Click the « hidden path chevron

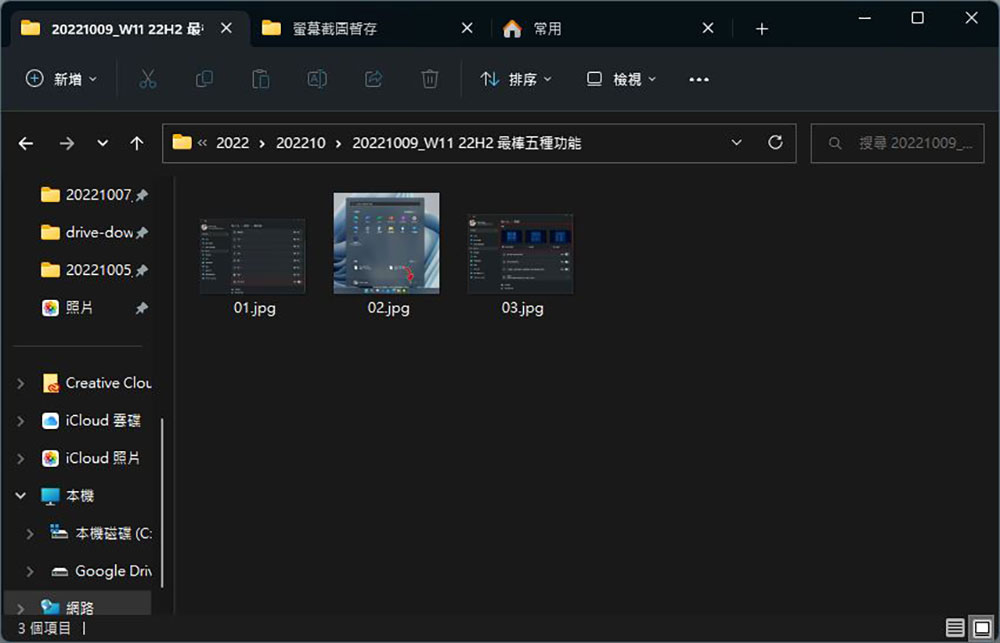click(202, 143)
